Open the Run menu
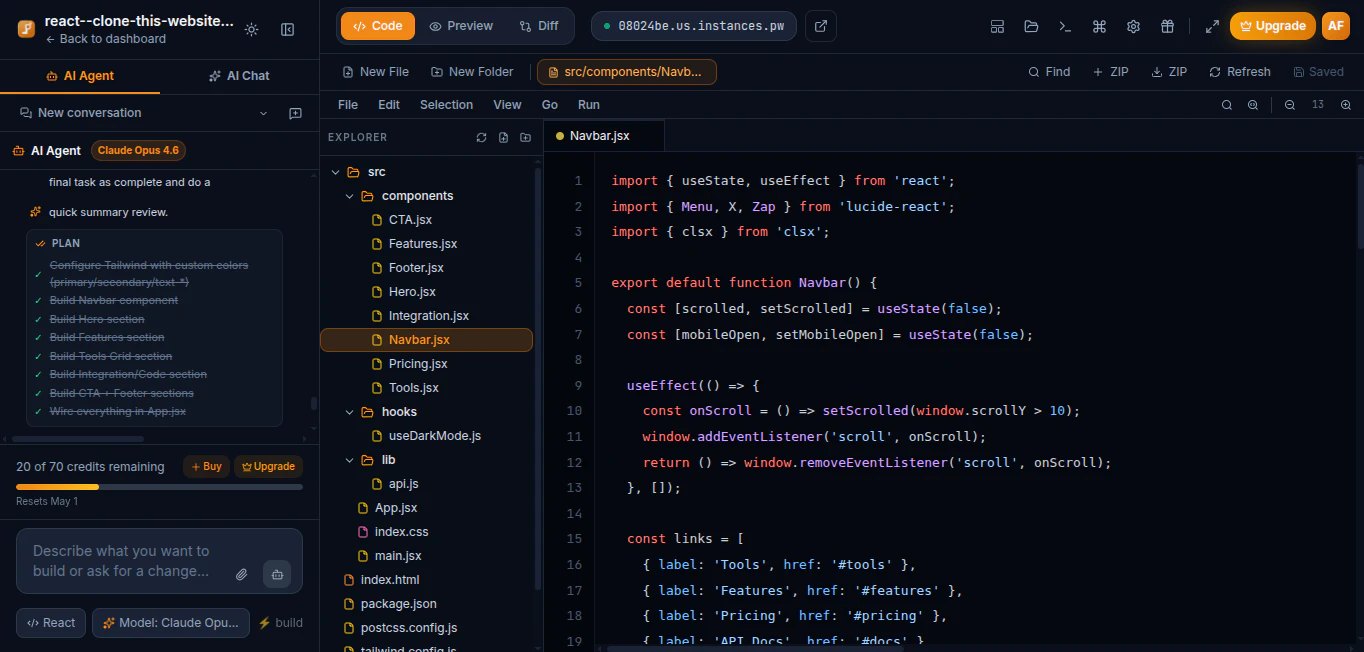 pyautogui.click(x=588, y=104)
